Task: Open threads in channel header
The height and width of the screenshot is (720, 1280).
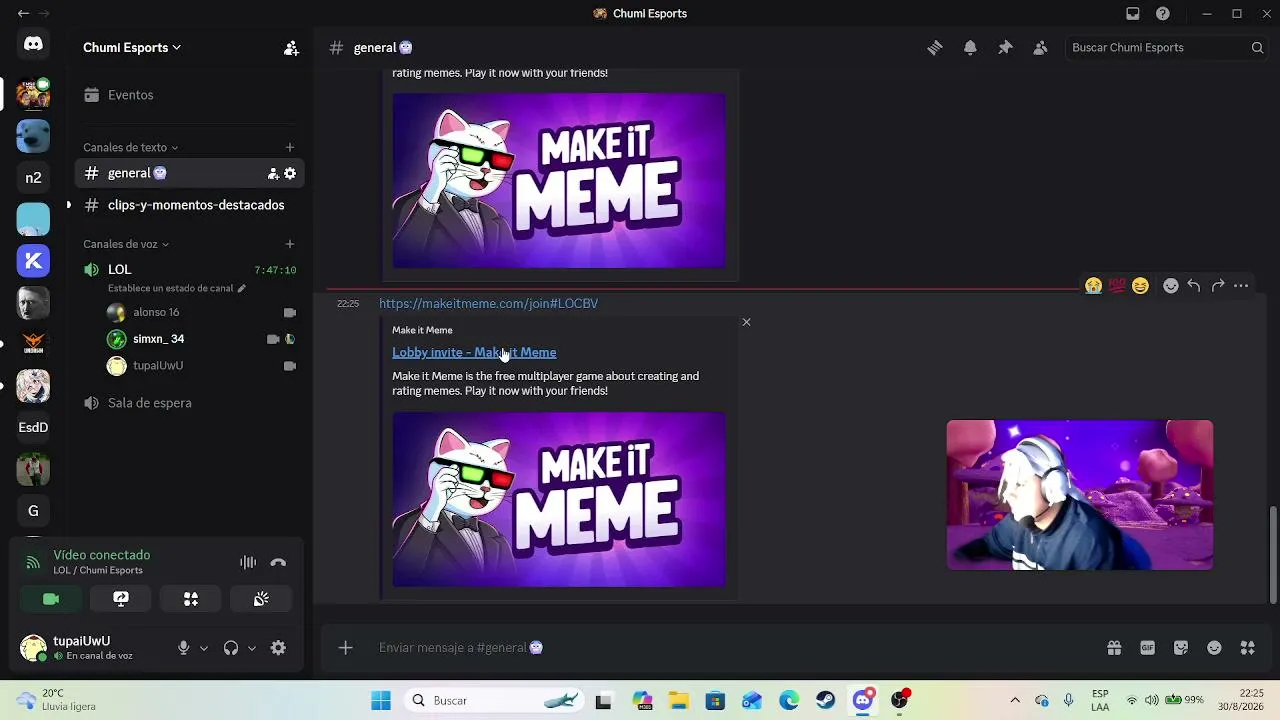Action: pyautogui.click(x=935, y=48)
